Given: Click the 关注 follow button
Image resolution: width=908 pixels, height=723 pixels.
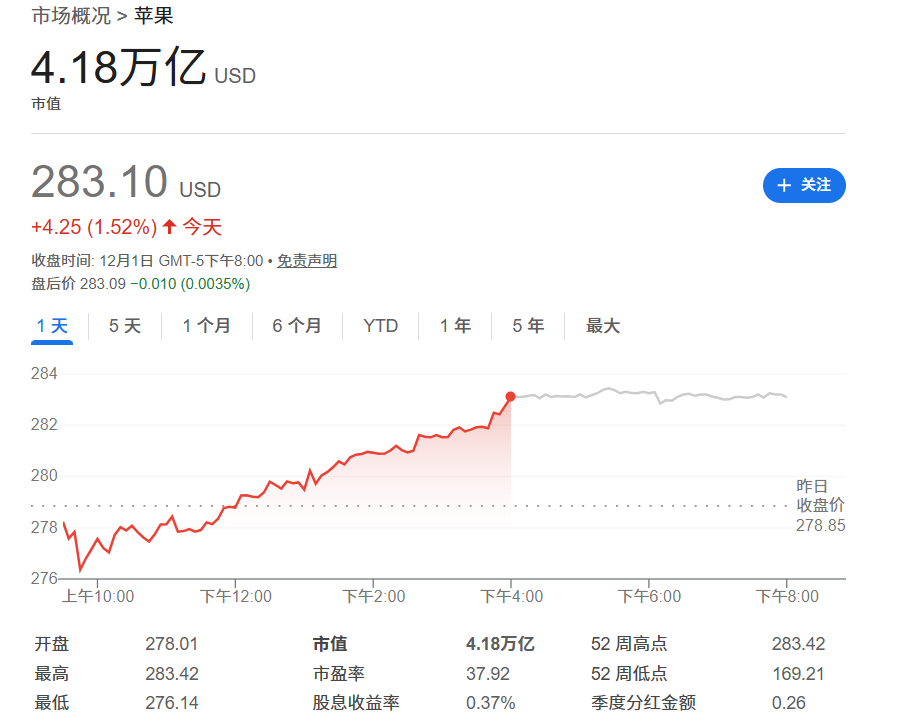Looking at the screenshot, I should pyautogui.click(x=804, y=185).
